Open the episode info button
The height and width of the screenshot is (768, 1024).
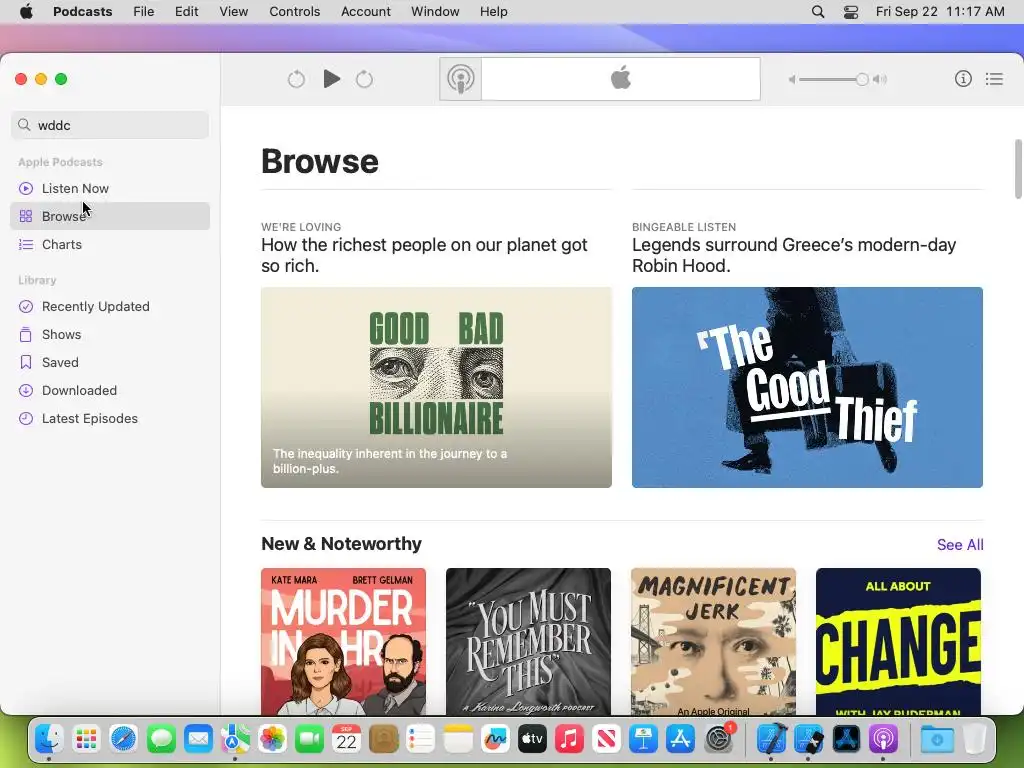(x=963, y=79)
